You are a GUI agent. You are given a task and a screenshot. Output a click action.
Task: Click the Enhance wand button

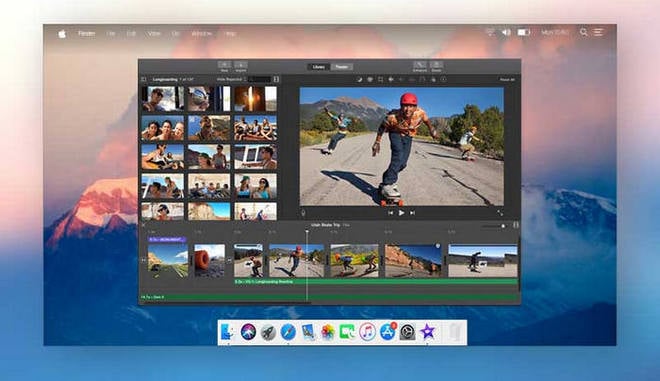[420, 65]
